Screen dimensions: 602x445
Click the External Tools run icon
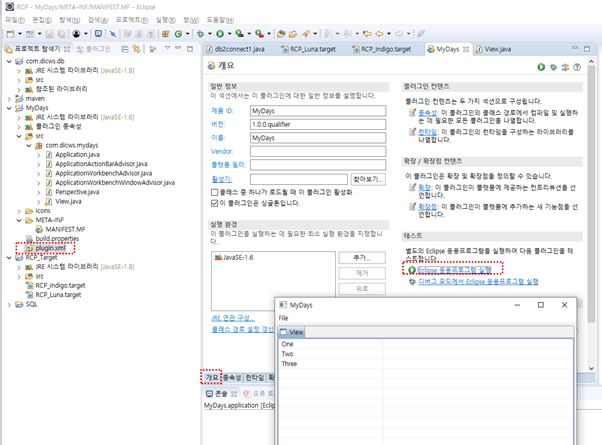point(259,34)
